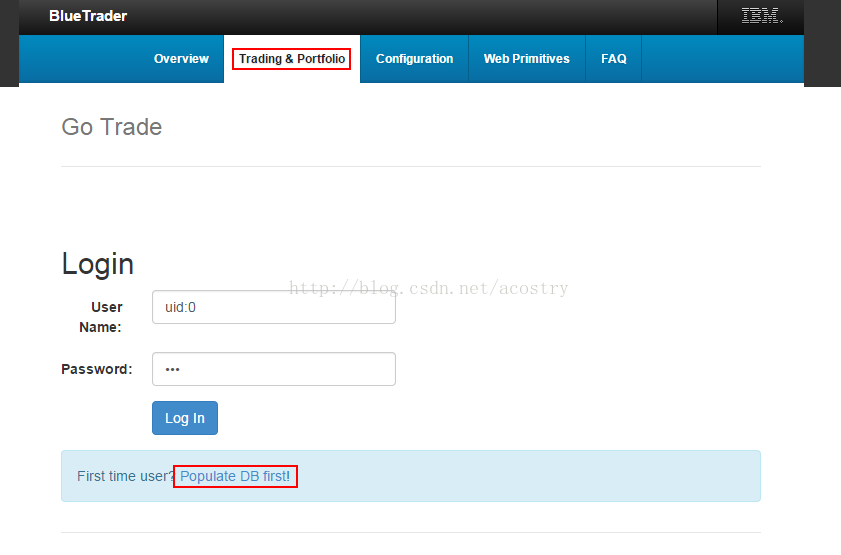Screen dimensions: 841x555
Task: Focus the User Name input field
Action: (273, 308)
